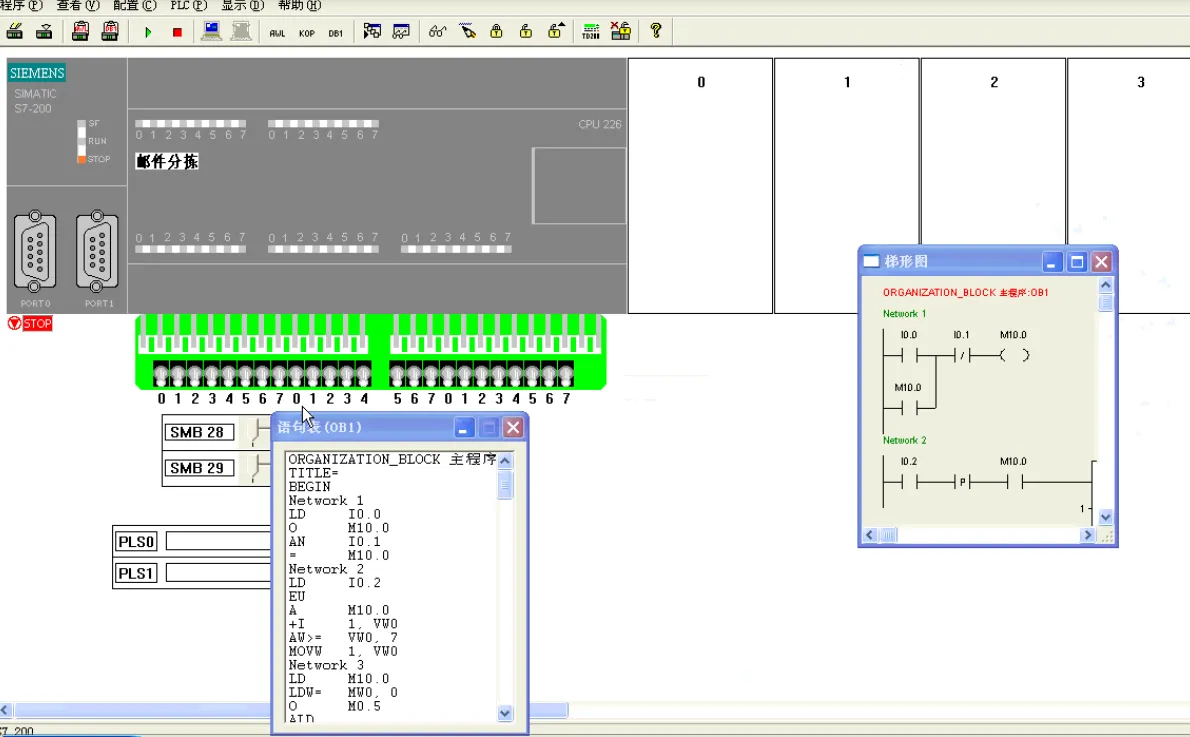Maximize the 梯形图 ladder window
Viewport: 1190px width, 737px height.
click(1076, 262)
